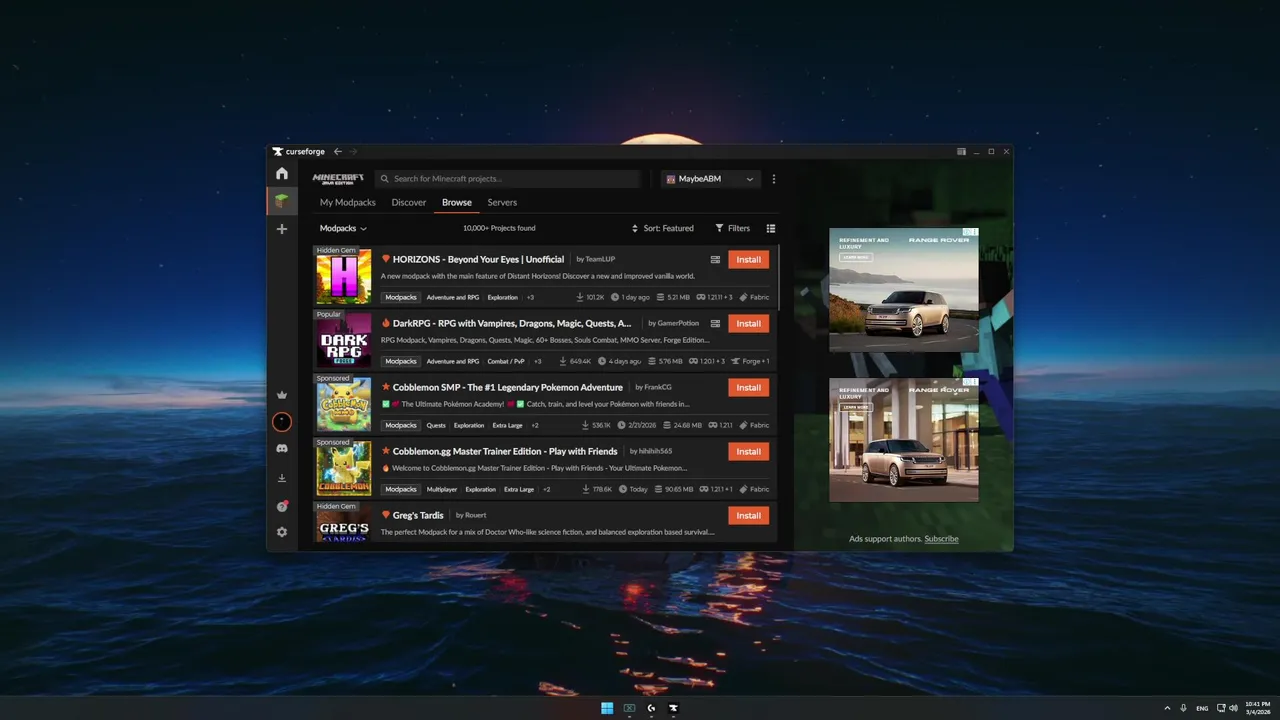1280x720 pixels.
Task: Install Cobblemon SMP modpack
Action: click(749, 387)
